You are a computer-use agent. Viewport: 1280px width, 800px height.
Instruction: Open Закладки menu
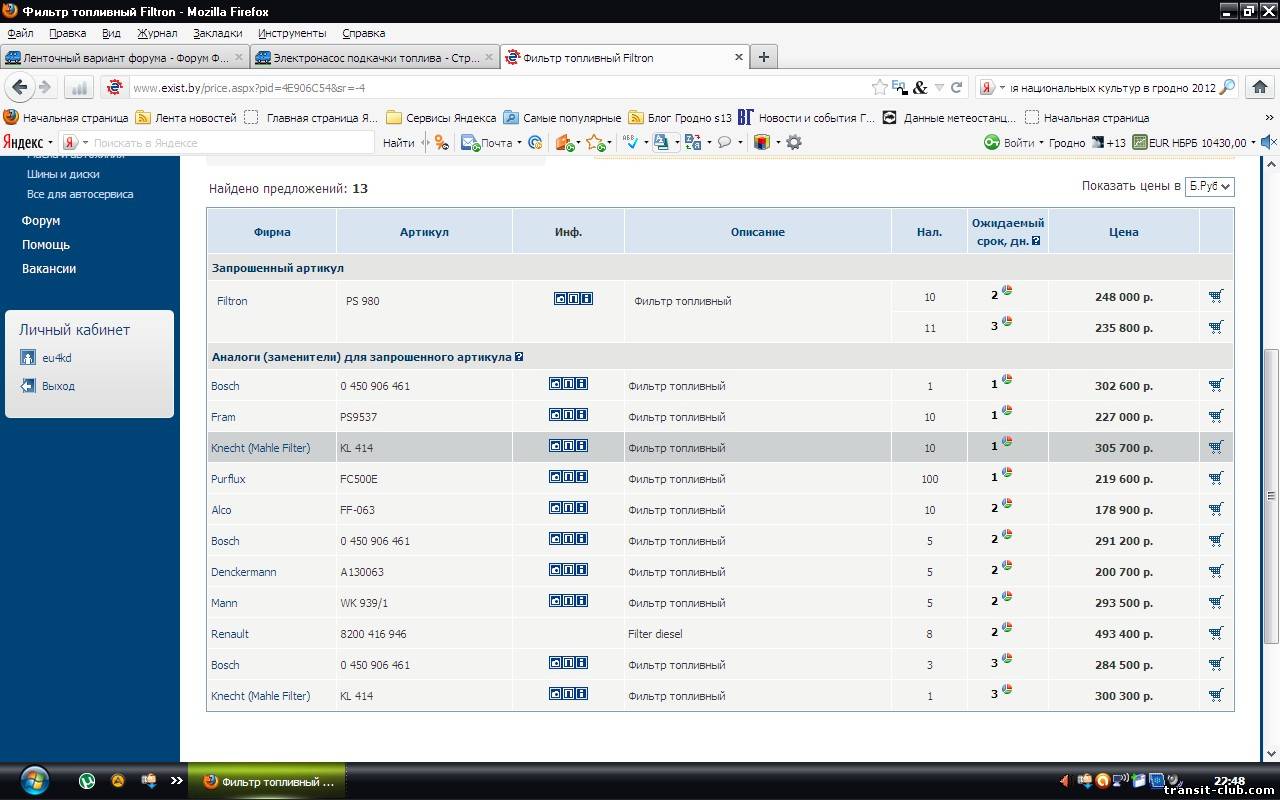click(218, 33)
